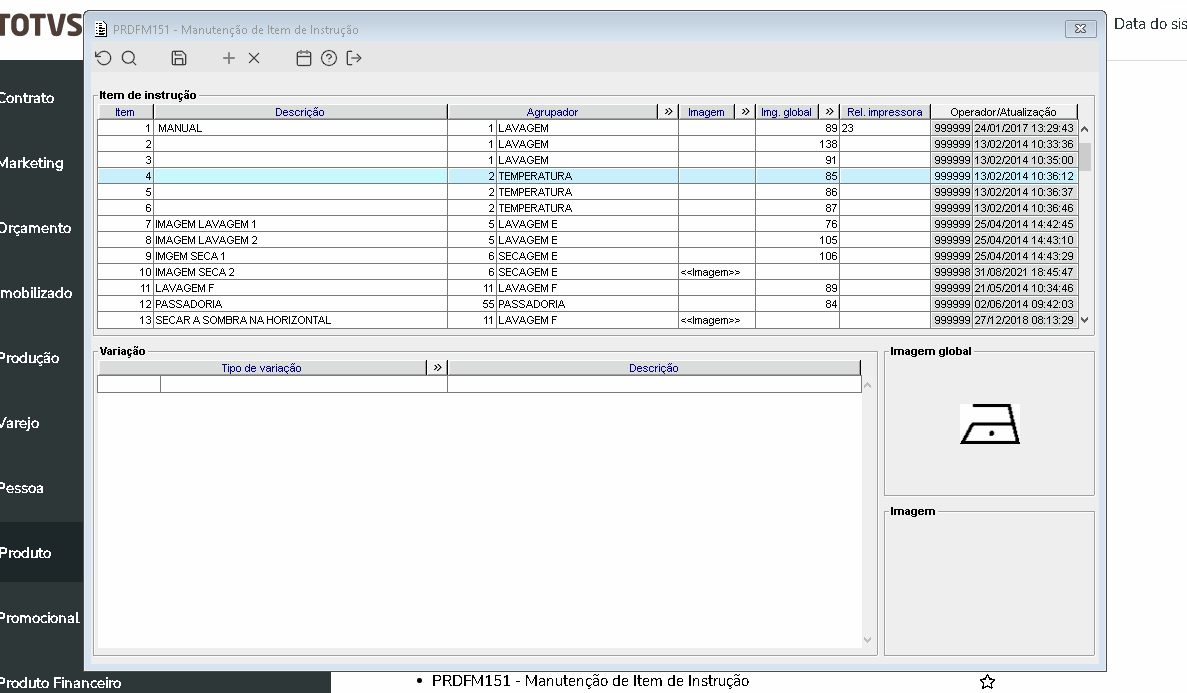Add a new item with plus icon

point(229,58)
